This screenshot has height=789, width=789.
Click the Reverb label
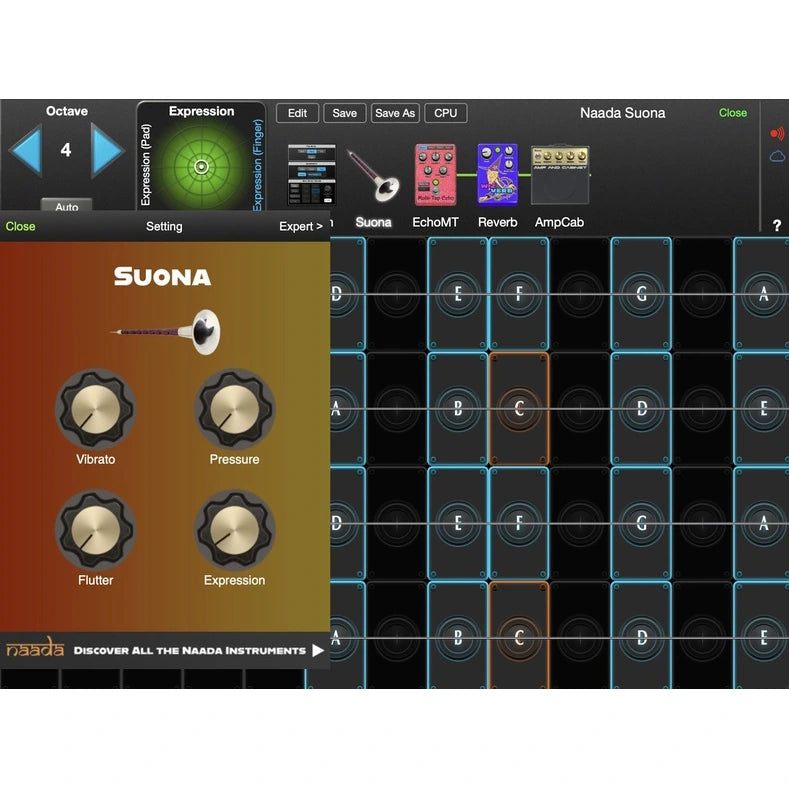click(498, 222)
